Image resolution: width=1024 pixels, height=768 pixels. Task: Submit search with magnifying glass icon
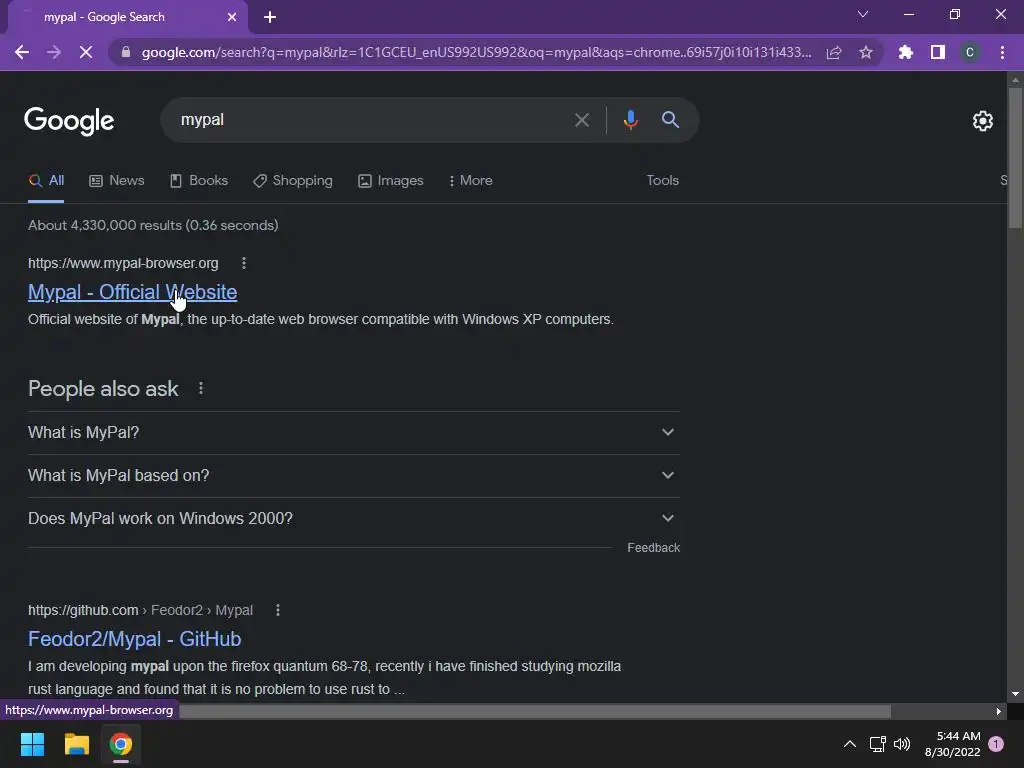[x=670, y=120]
